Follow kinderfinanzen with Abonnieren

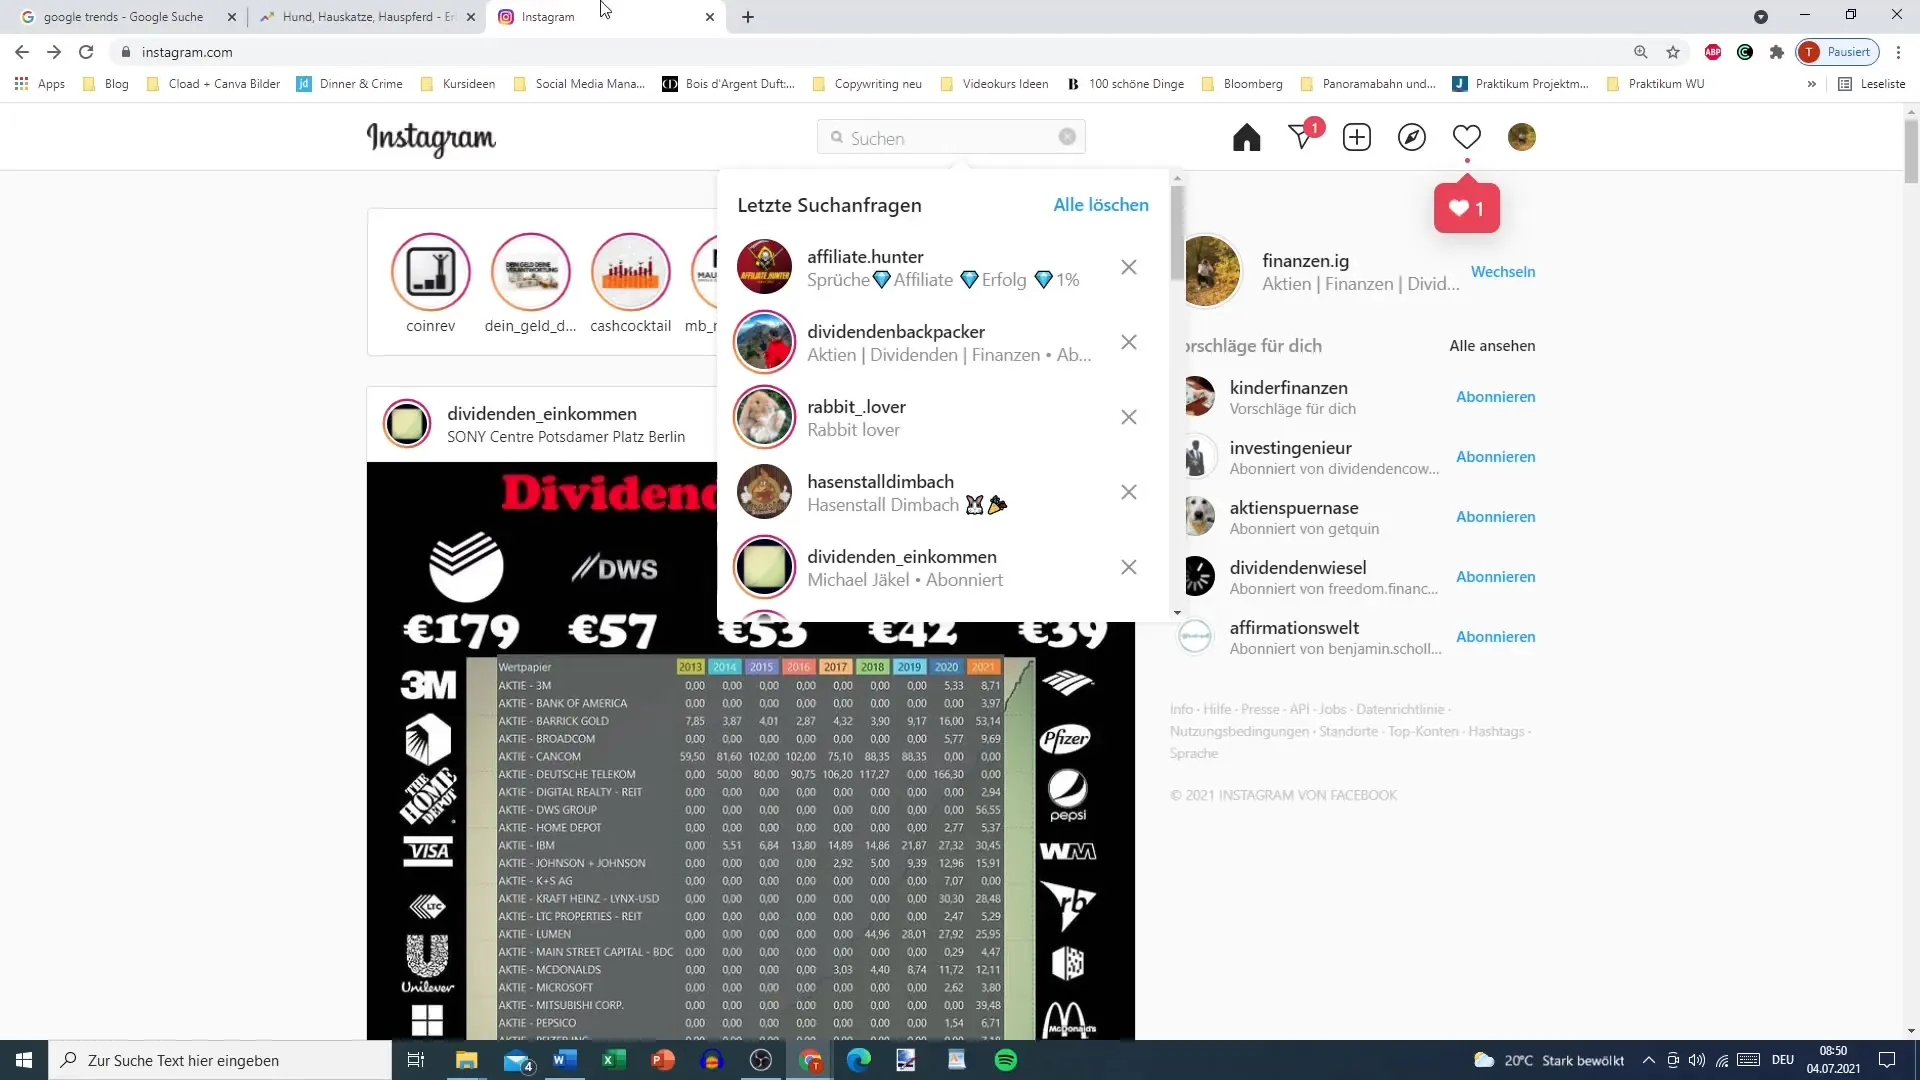tap(1495, 397)
